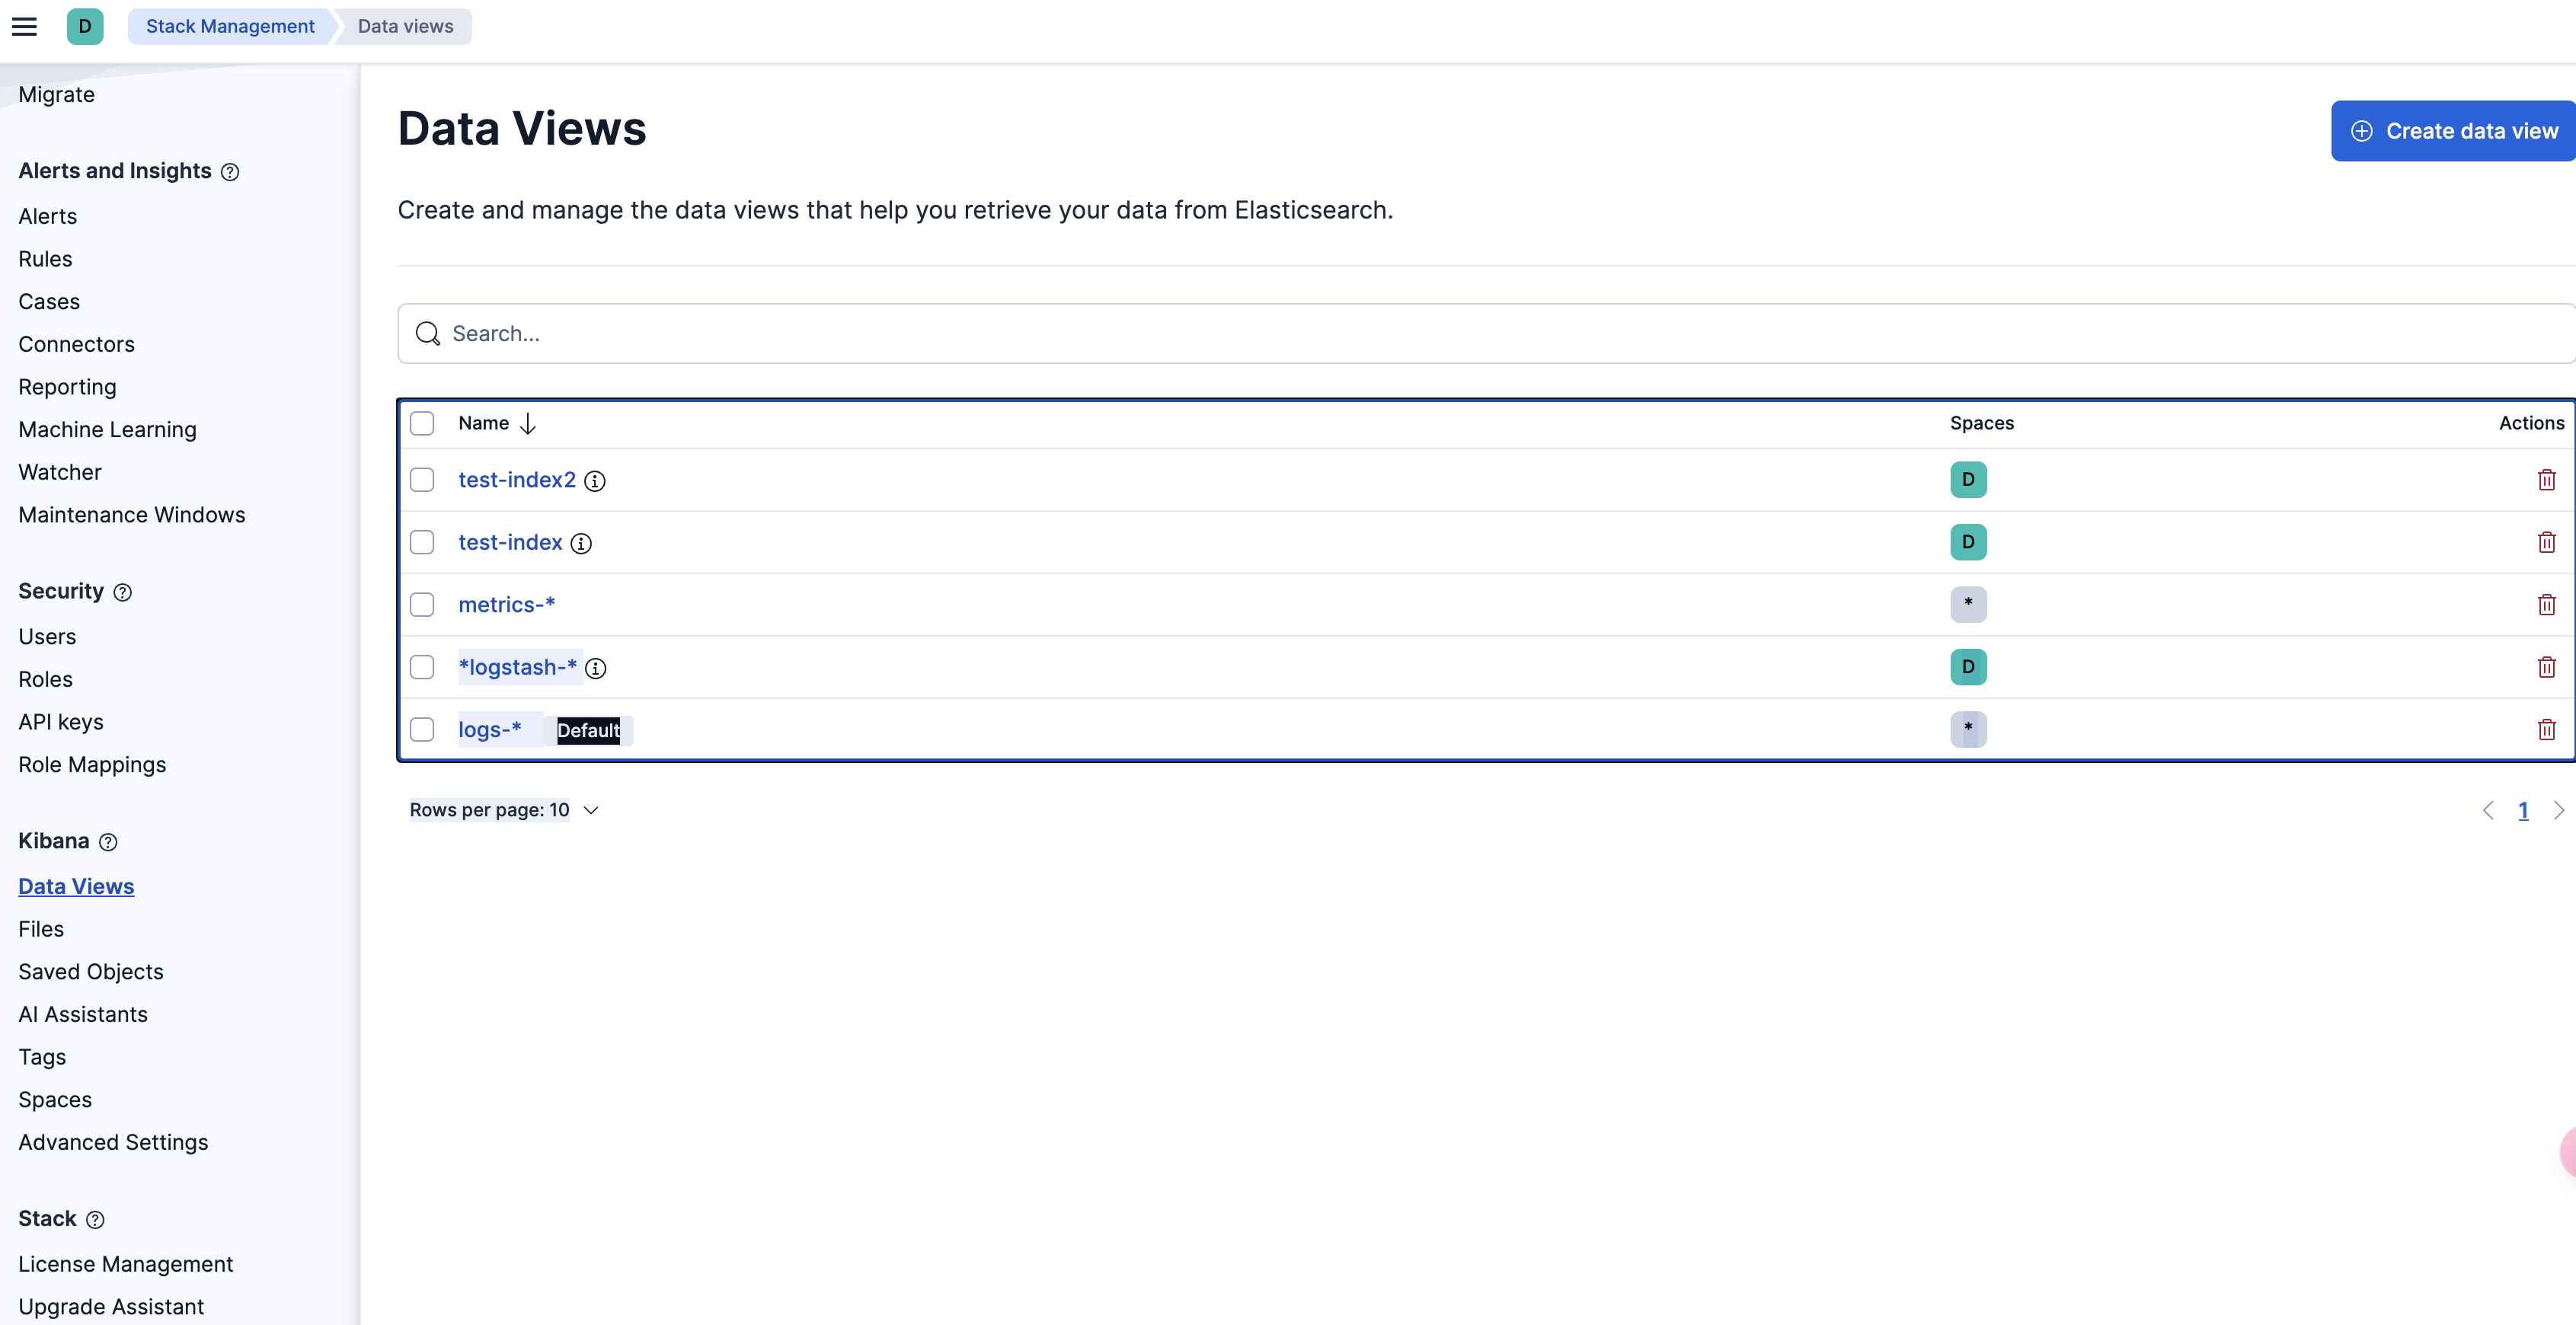The width and height of the screenshot is (2576, 1325).
Task: Open Spaces under Kibana
Action: pos(55,1100)
